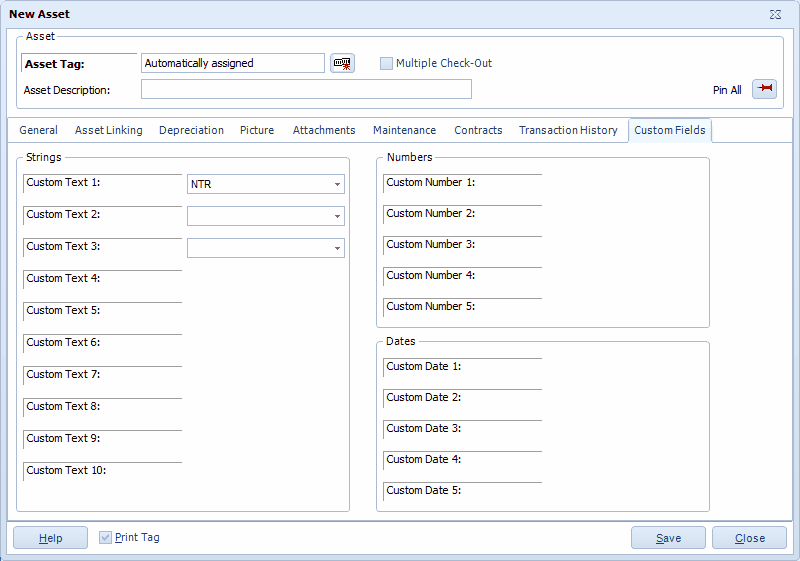Switch to the General tab
Screen dimensions: 800x561
[x=38, y=130]
